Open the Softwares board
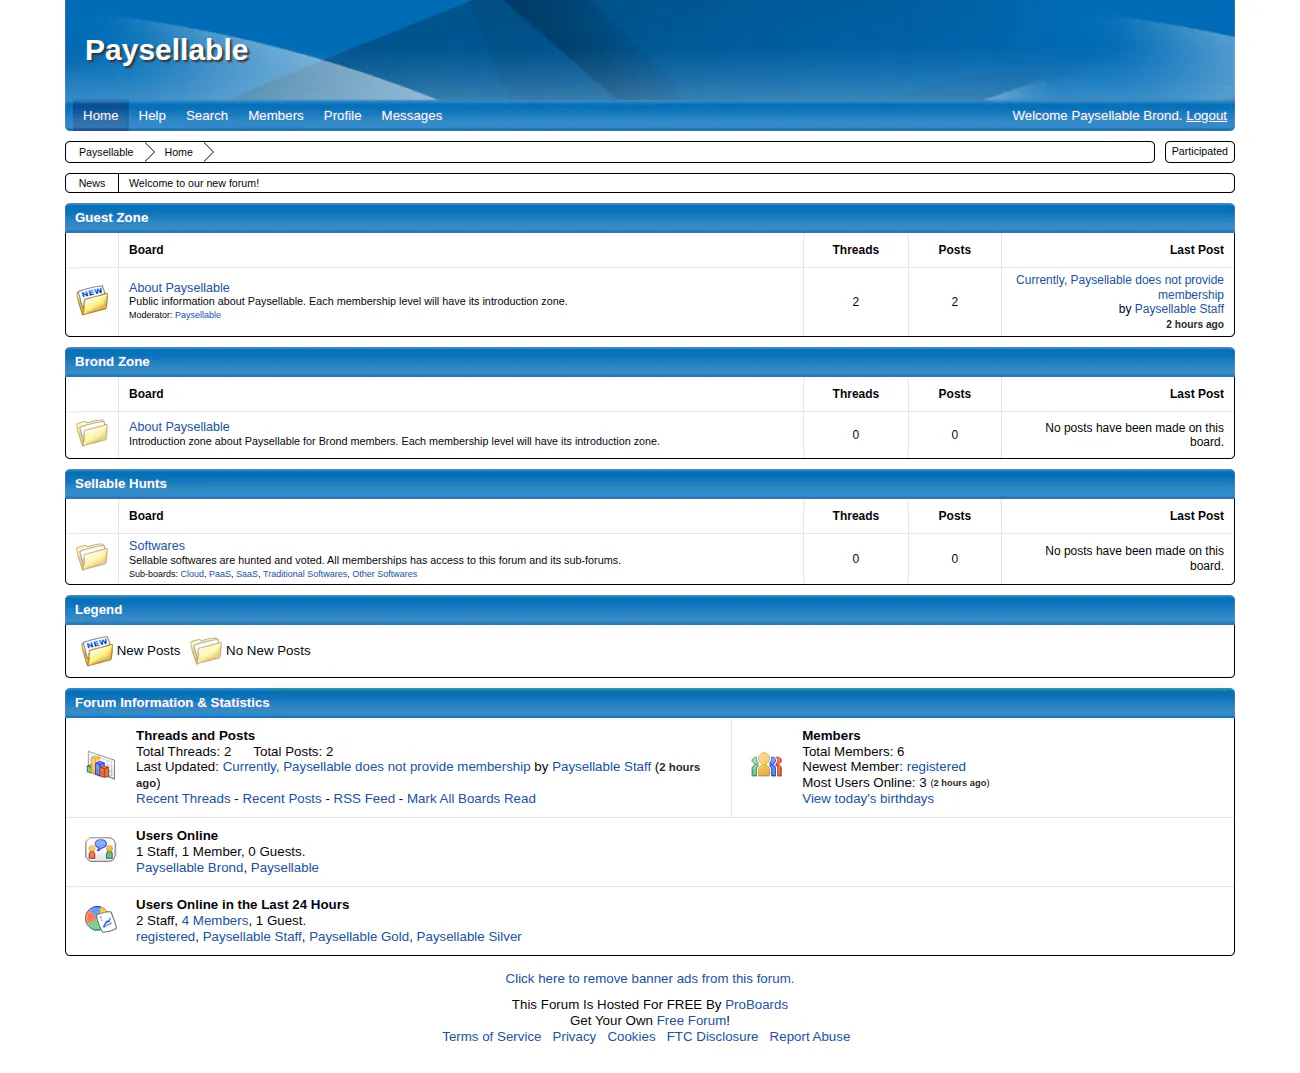 point(157,546)
